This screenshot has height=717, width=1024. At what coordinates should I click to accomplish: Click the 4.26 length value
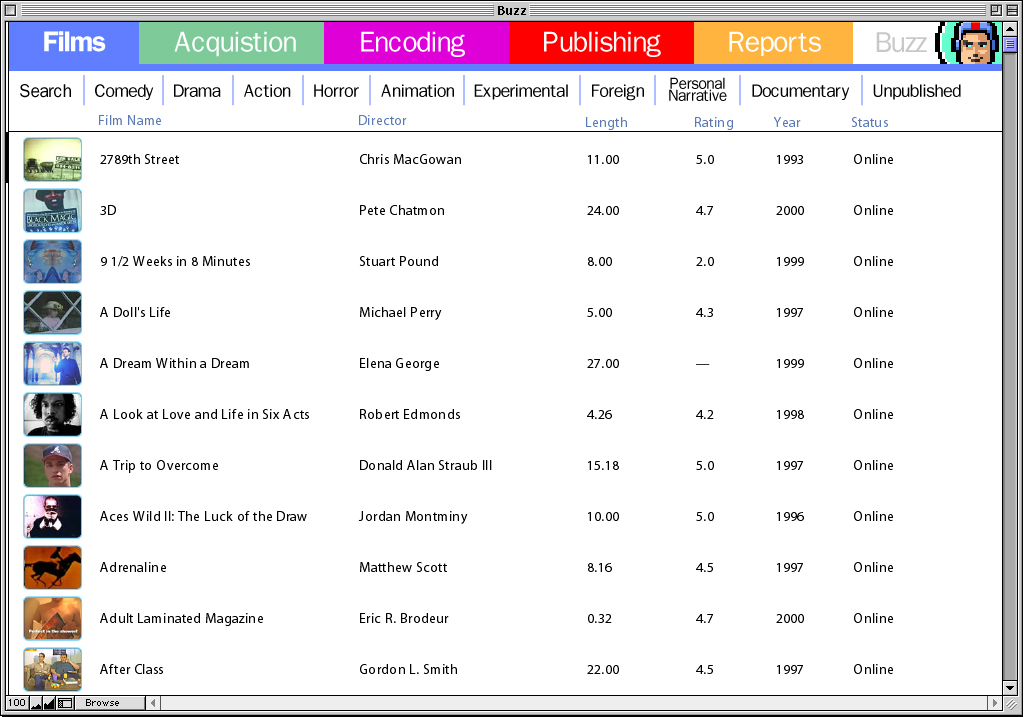click(600, 414)
